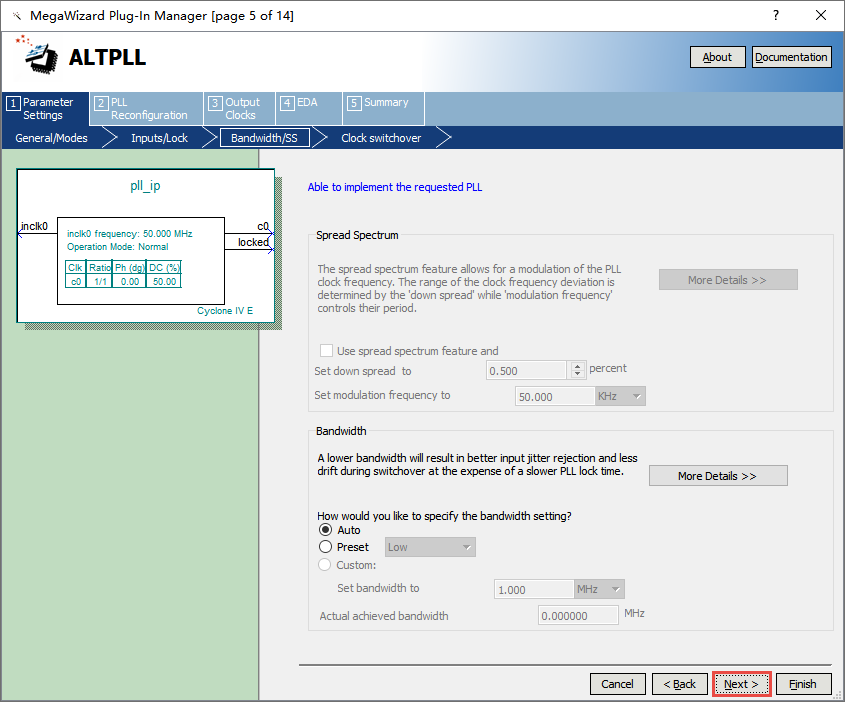845x702 pixels.
Task: Switch to the Summary tab
Action: [x=383, y=109]
